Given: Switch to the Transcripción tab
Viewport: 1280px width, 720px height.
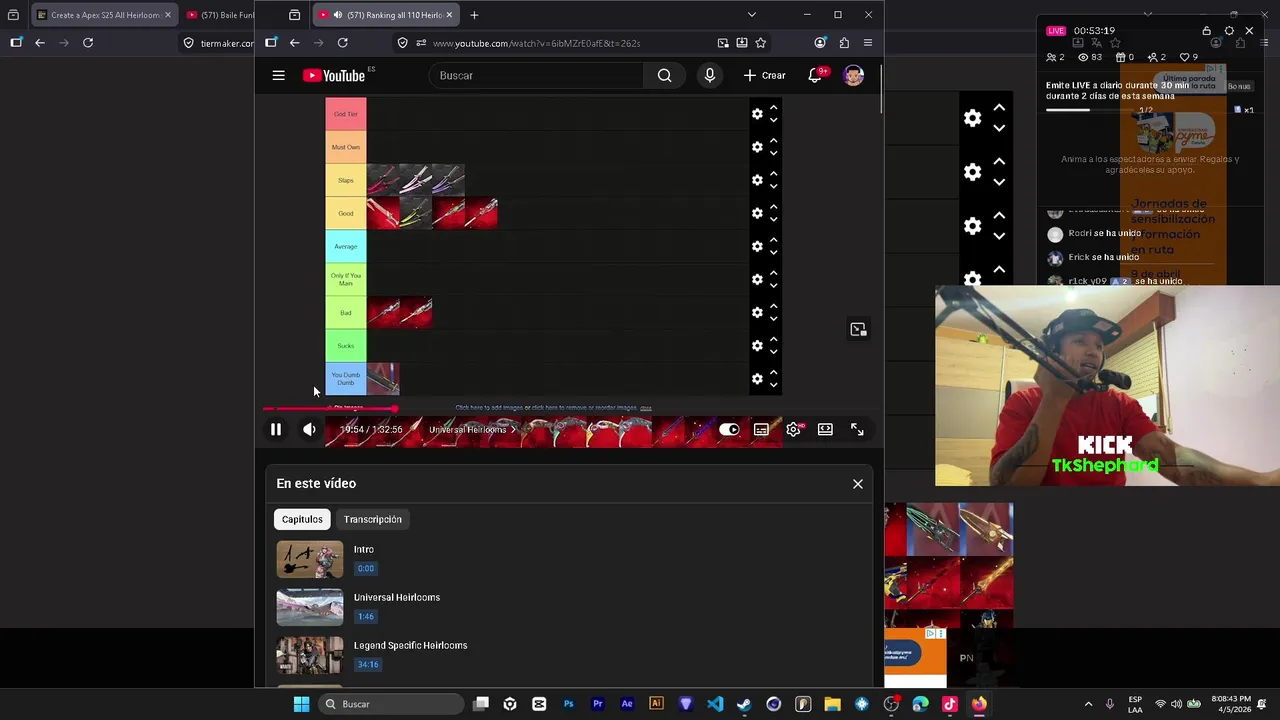Looking at the screenshot, I should point(373,519).
